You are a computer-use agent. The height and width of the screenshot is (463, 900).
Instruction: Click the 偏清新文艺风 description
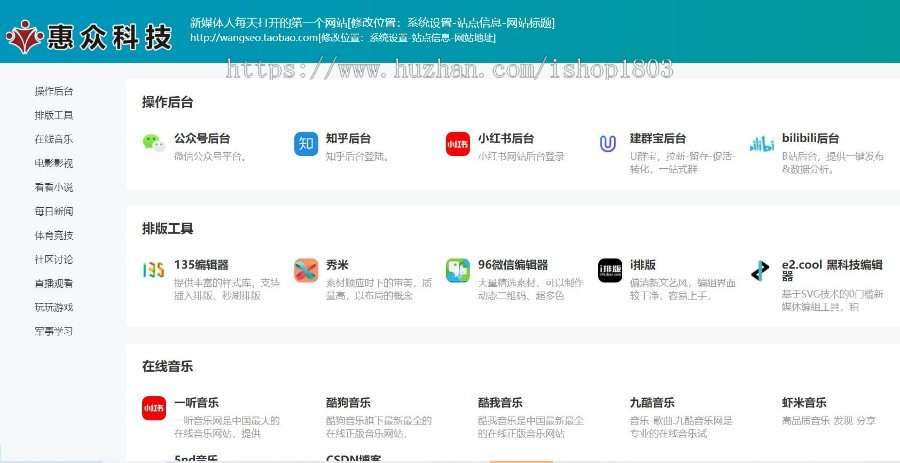(682, 289)
